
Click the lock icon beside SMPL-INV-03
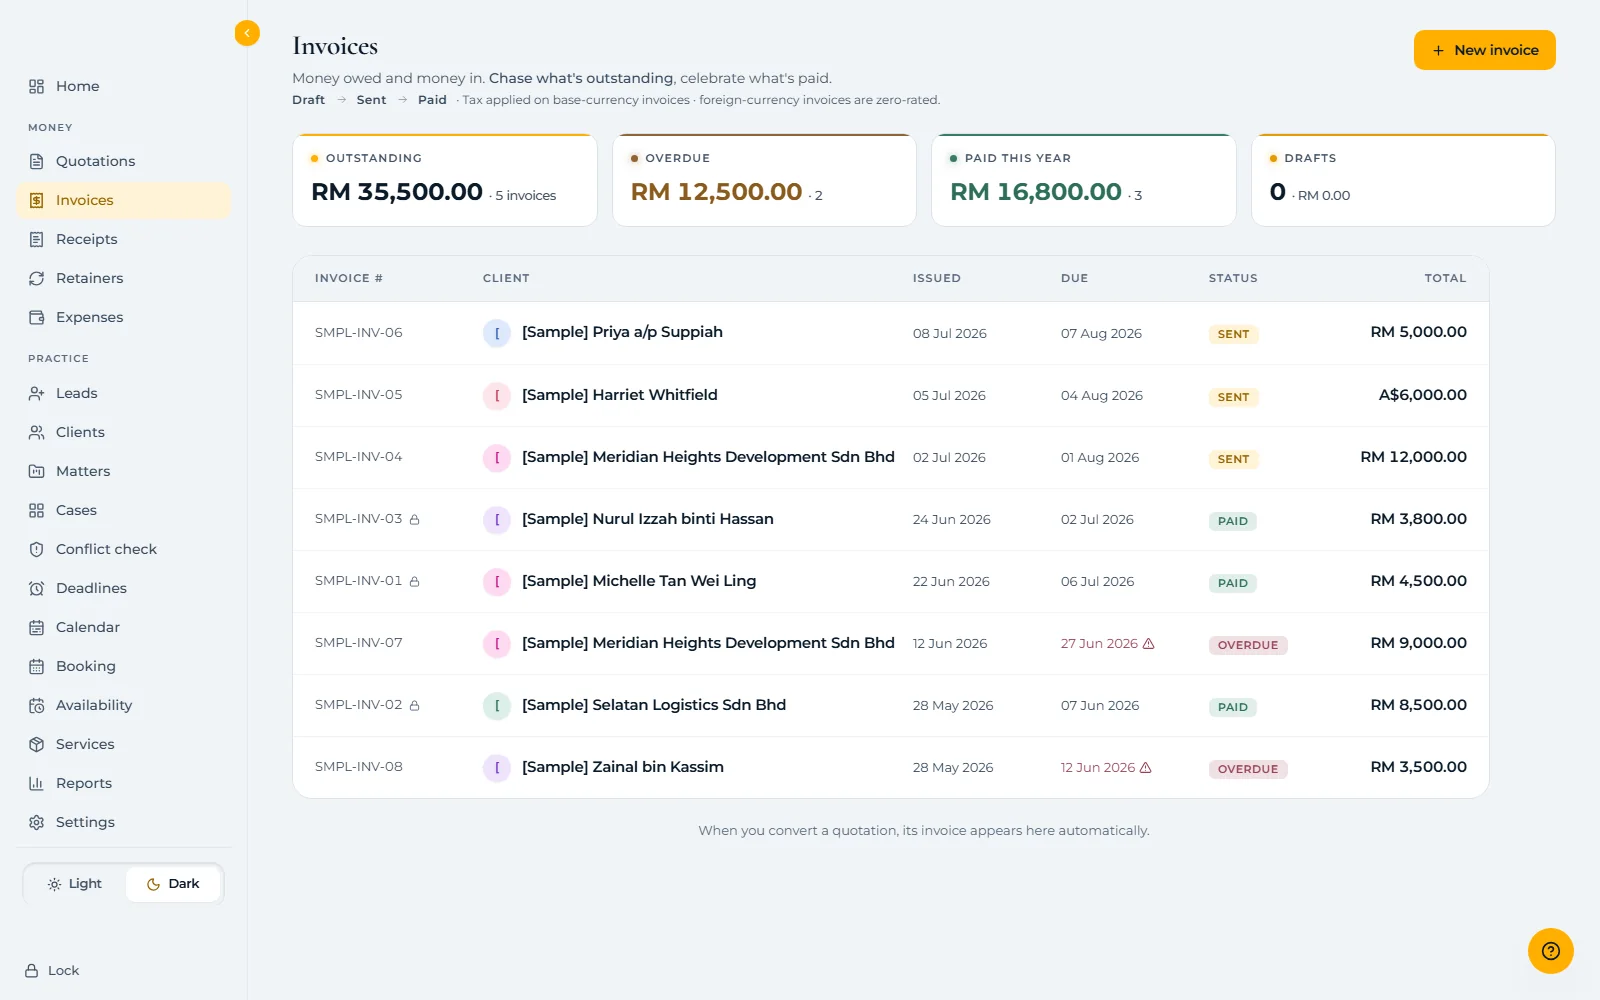click(414, 519)
